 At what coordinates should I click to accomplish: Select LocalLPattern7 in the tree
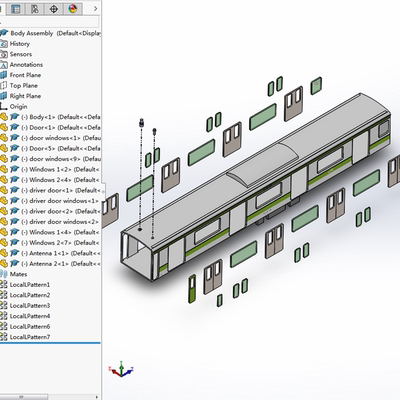30,337
